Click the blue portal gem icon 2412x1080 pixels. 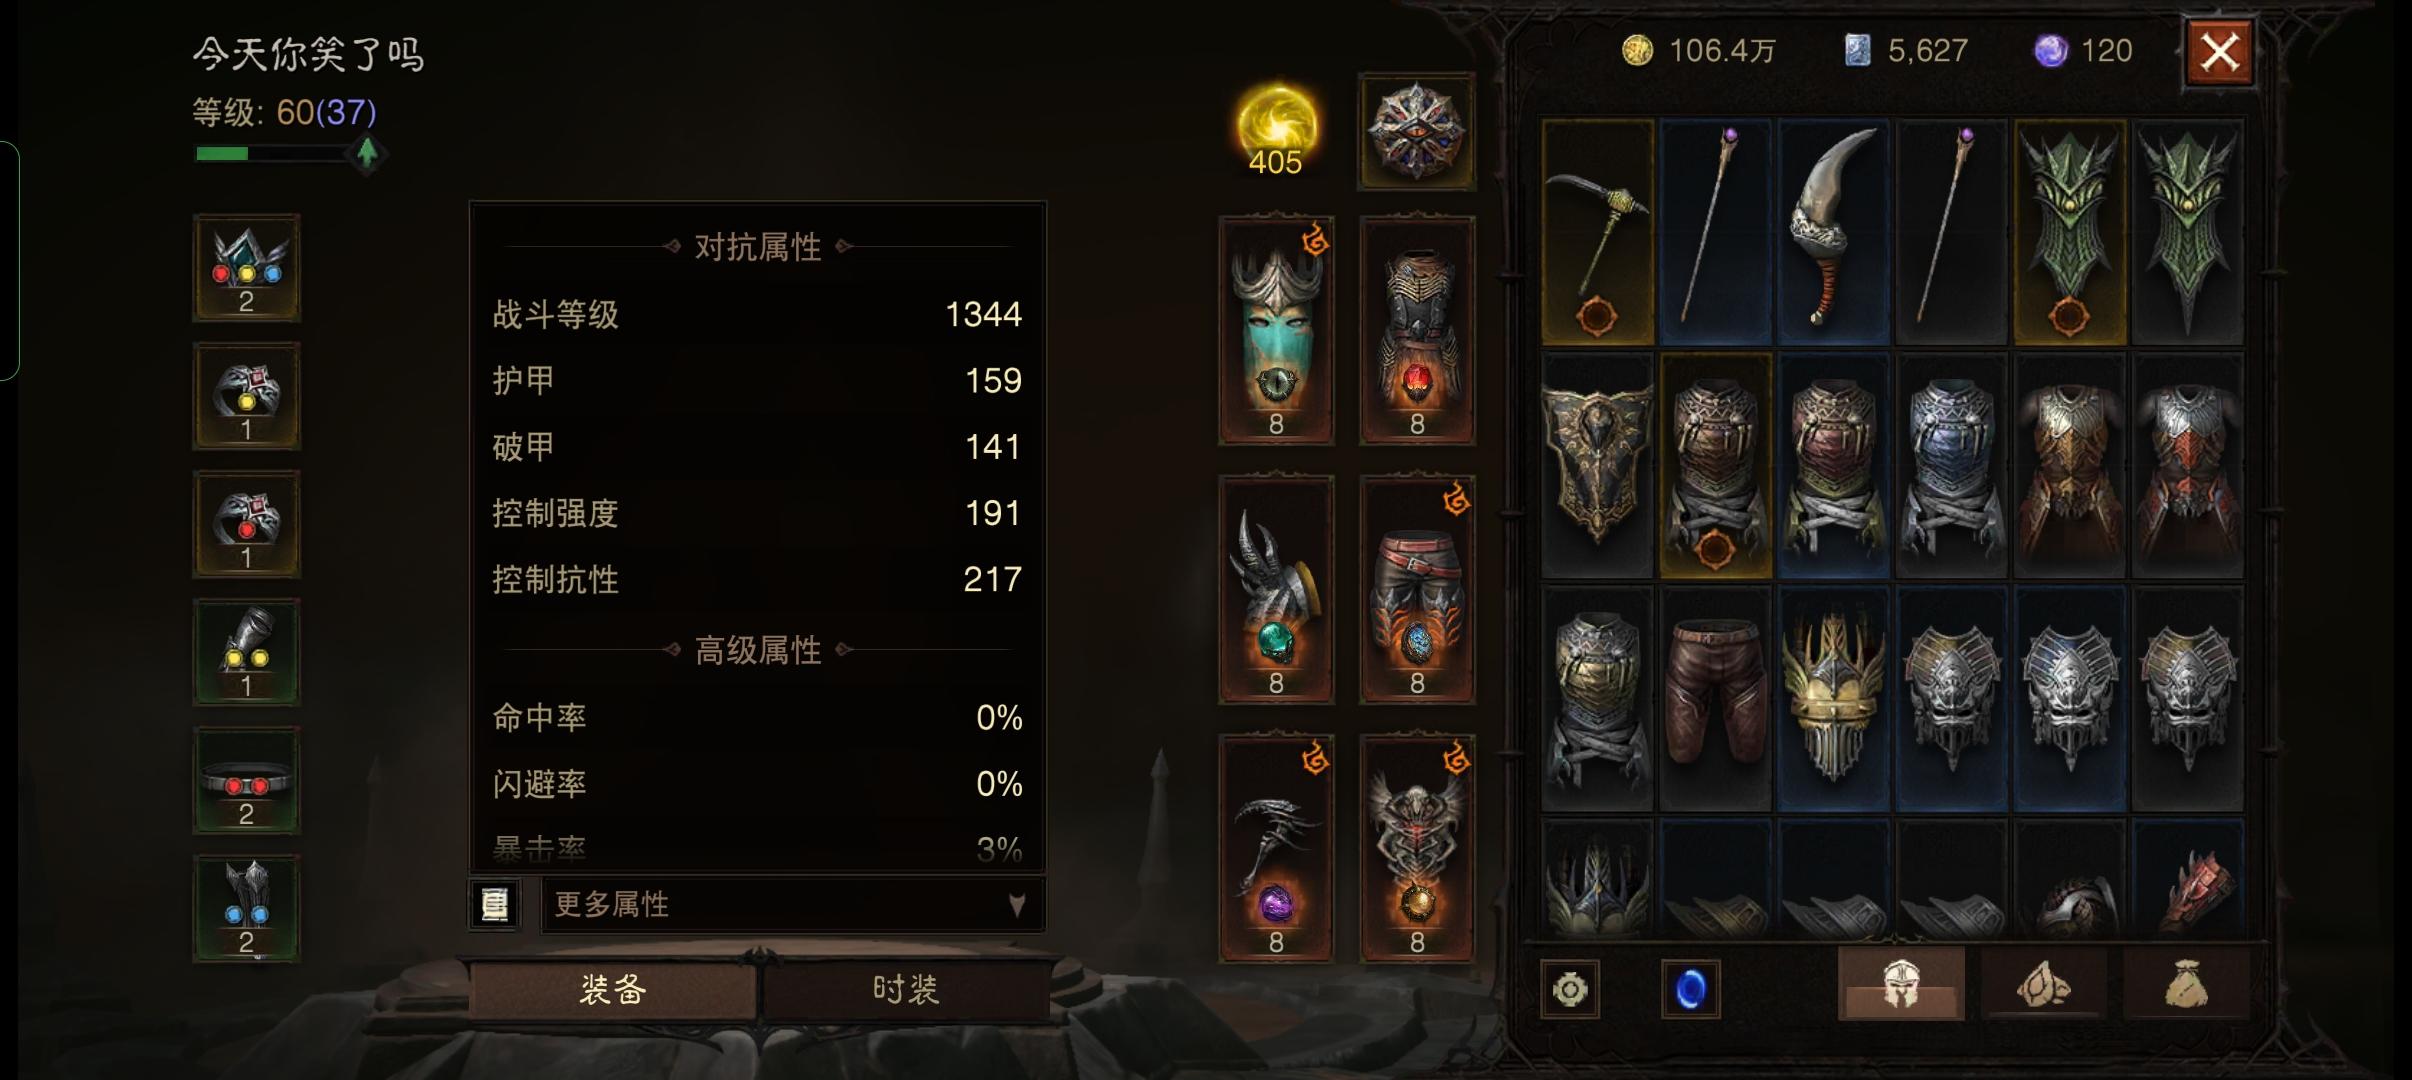[x=1690, y=990]
